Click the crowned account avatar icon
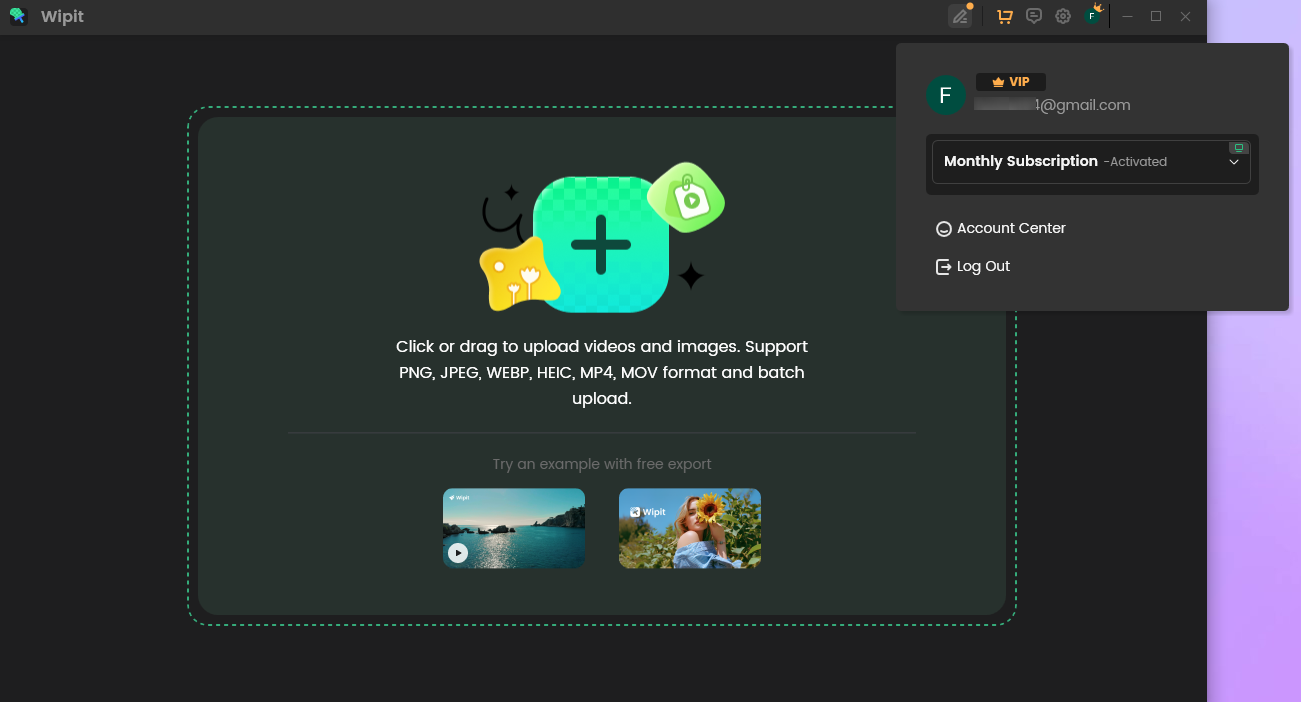The height and width of the screenshot is (702, 1301). click(x=1092, y=16)
